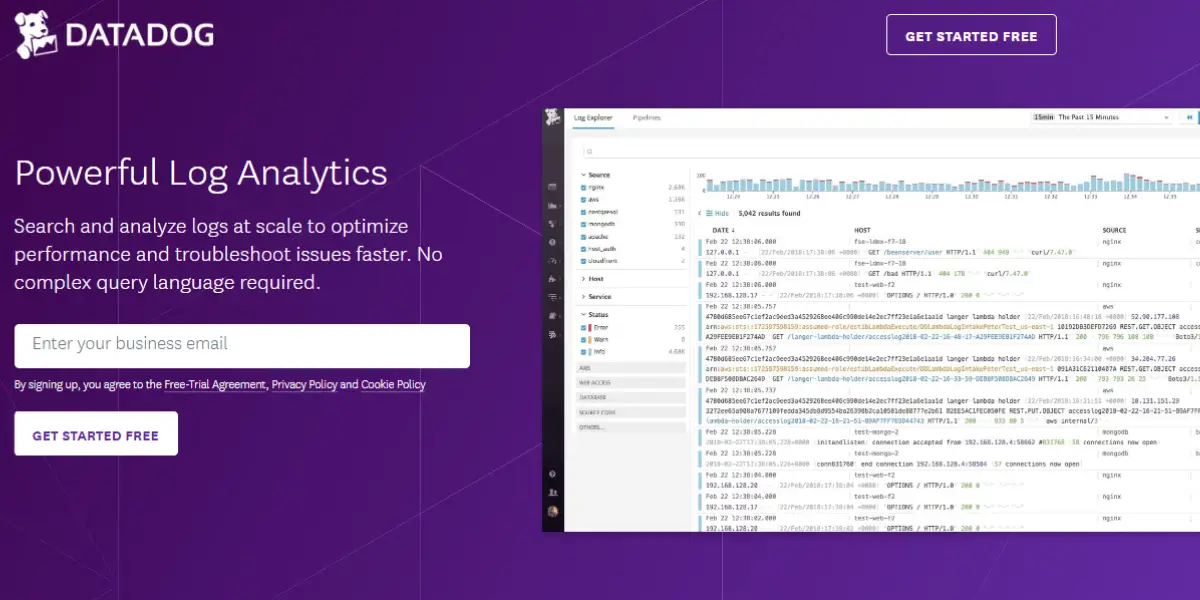Collapse the Status facet group
Screen dimensions: 1200x600
(x=595, y=315)
